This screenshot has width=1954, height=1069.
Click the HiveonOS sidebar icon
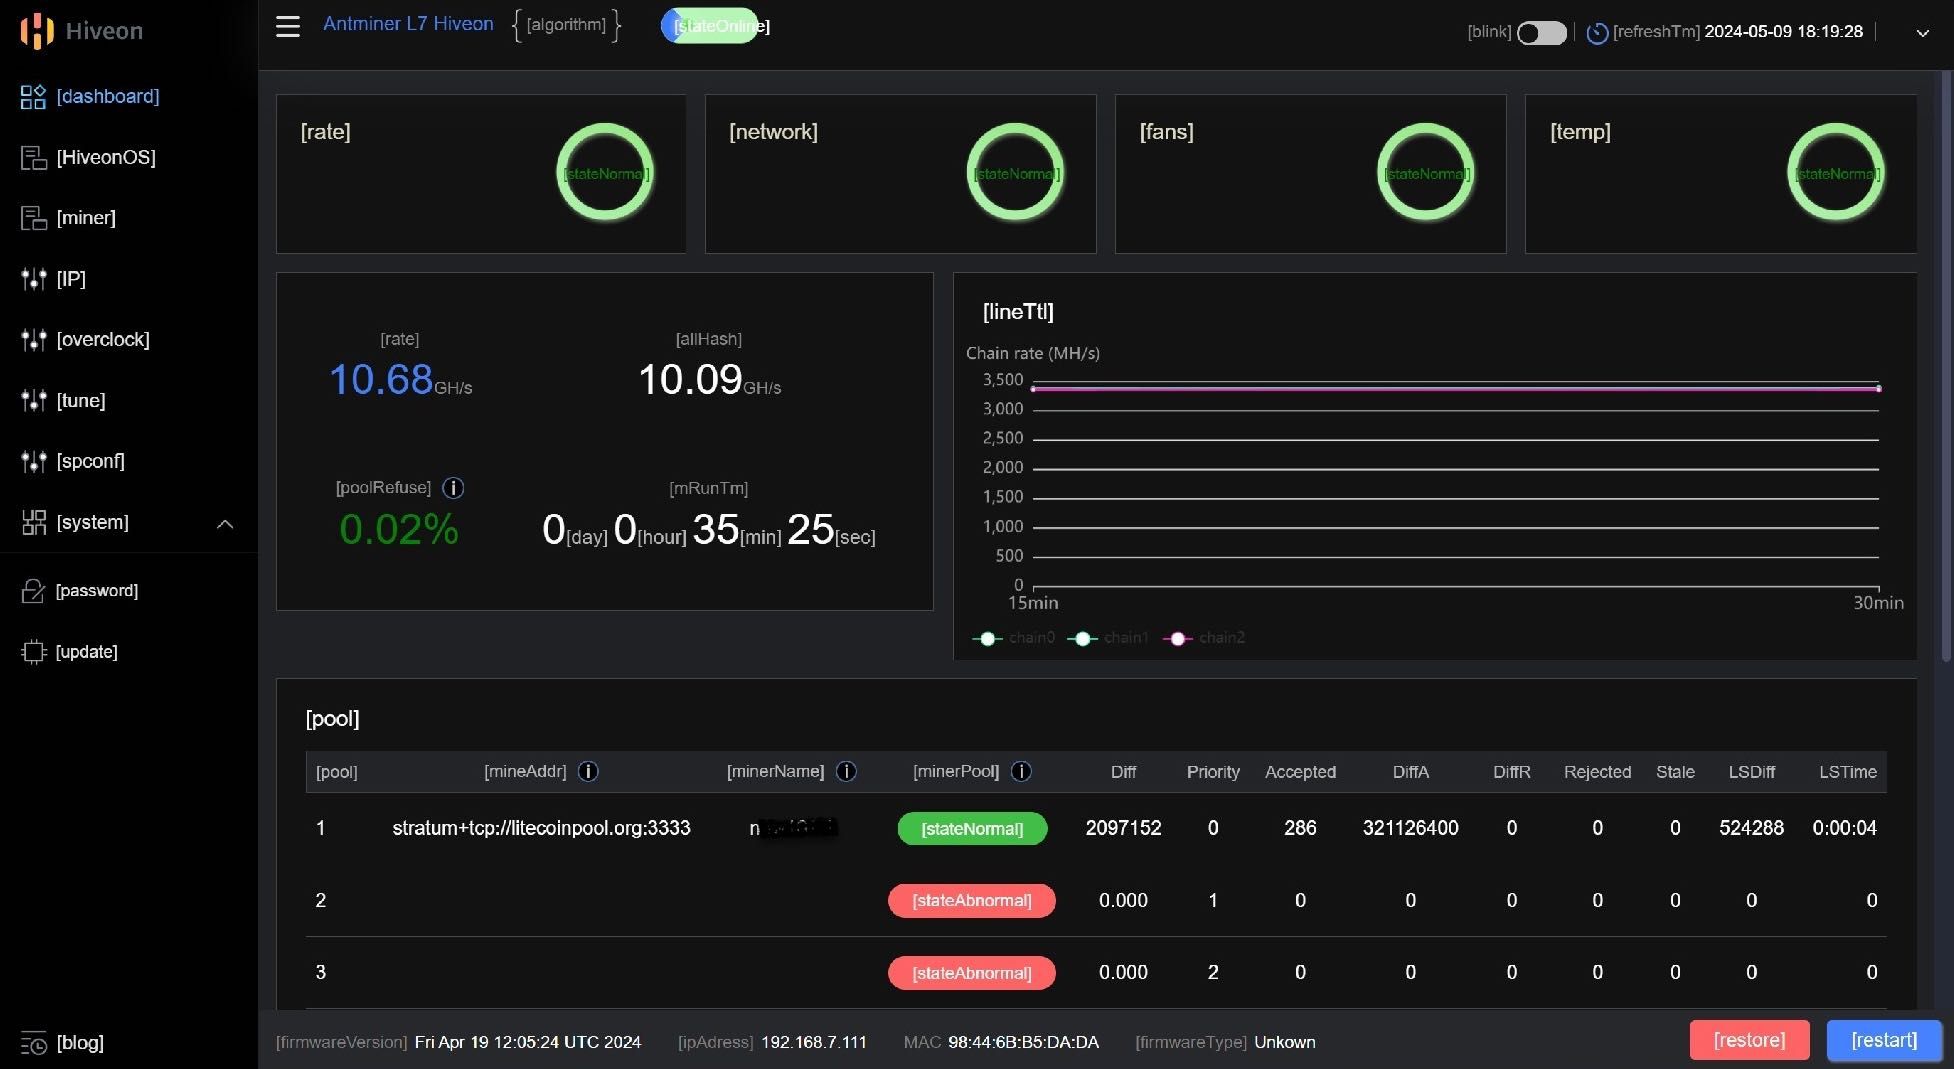coord(33,157)
